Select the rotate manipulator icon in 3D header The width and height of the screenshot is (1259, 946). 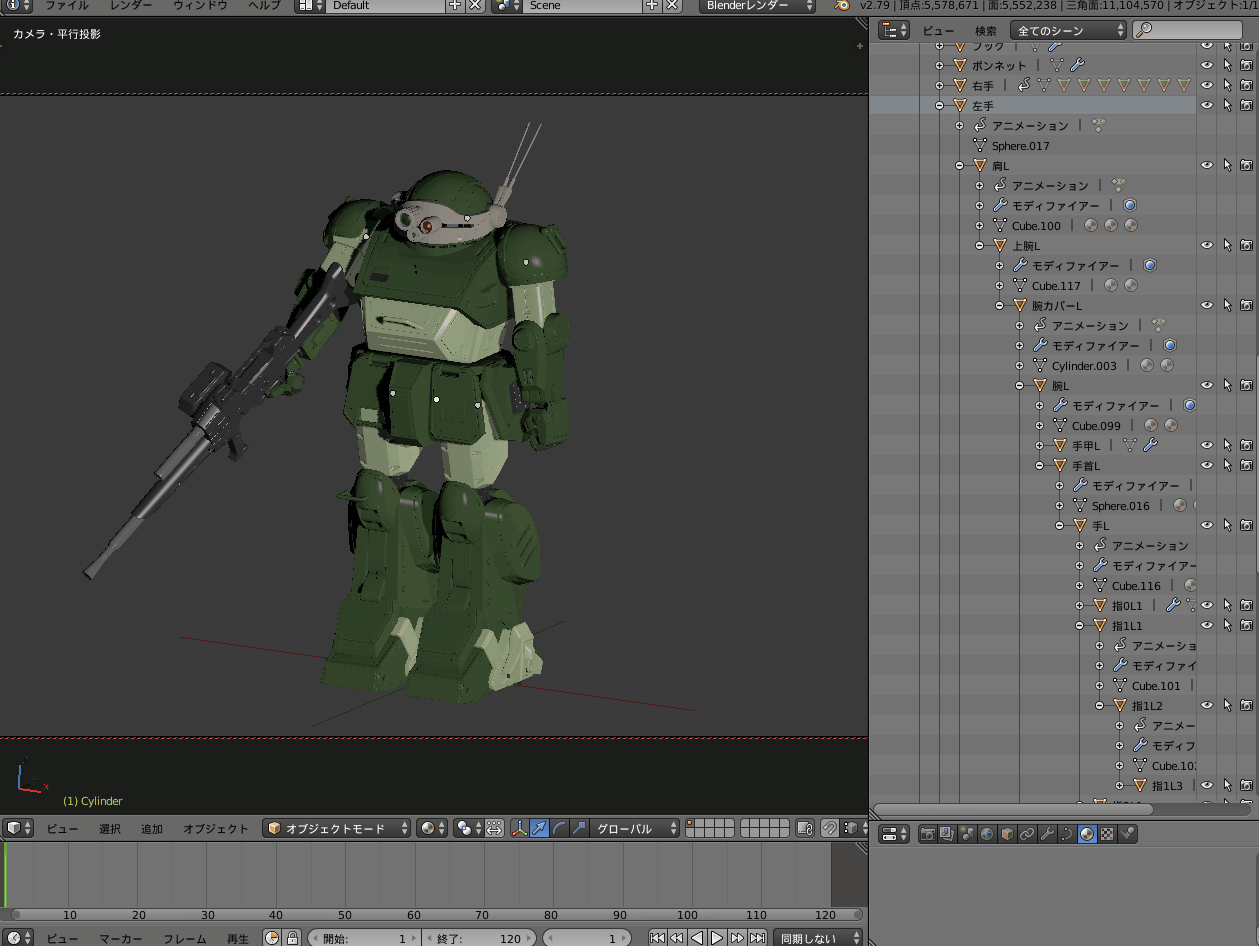559,828
